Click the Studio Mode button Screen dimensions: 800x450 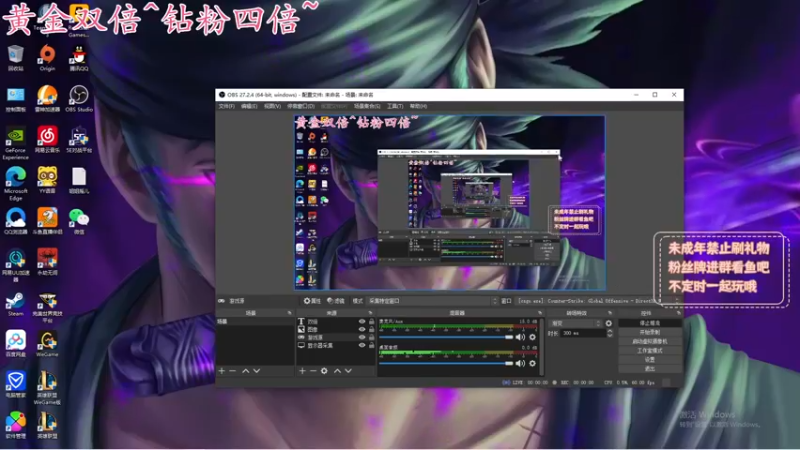[649, 351]
